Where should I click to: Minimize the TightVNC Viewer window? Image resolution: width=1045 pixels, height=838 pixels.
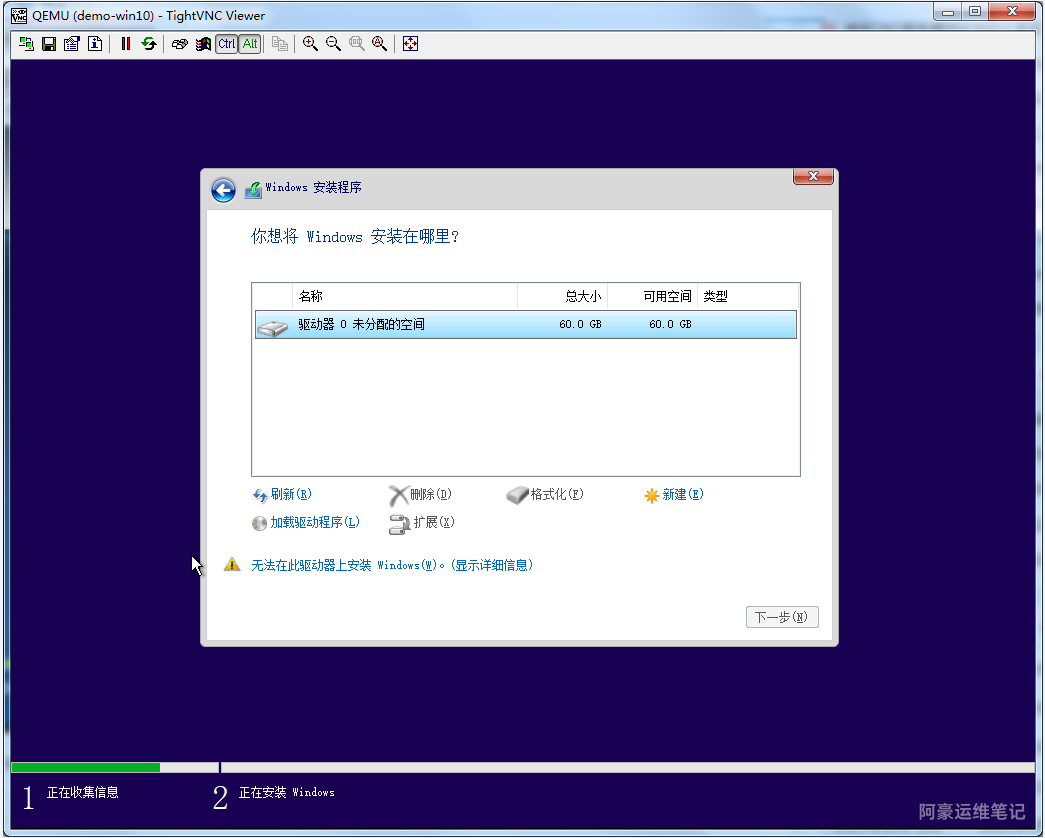pyautogui.click(x=947, y=11)
